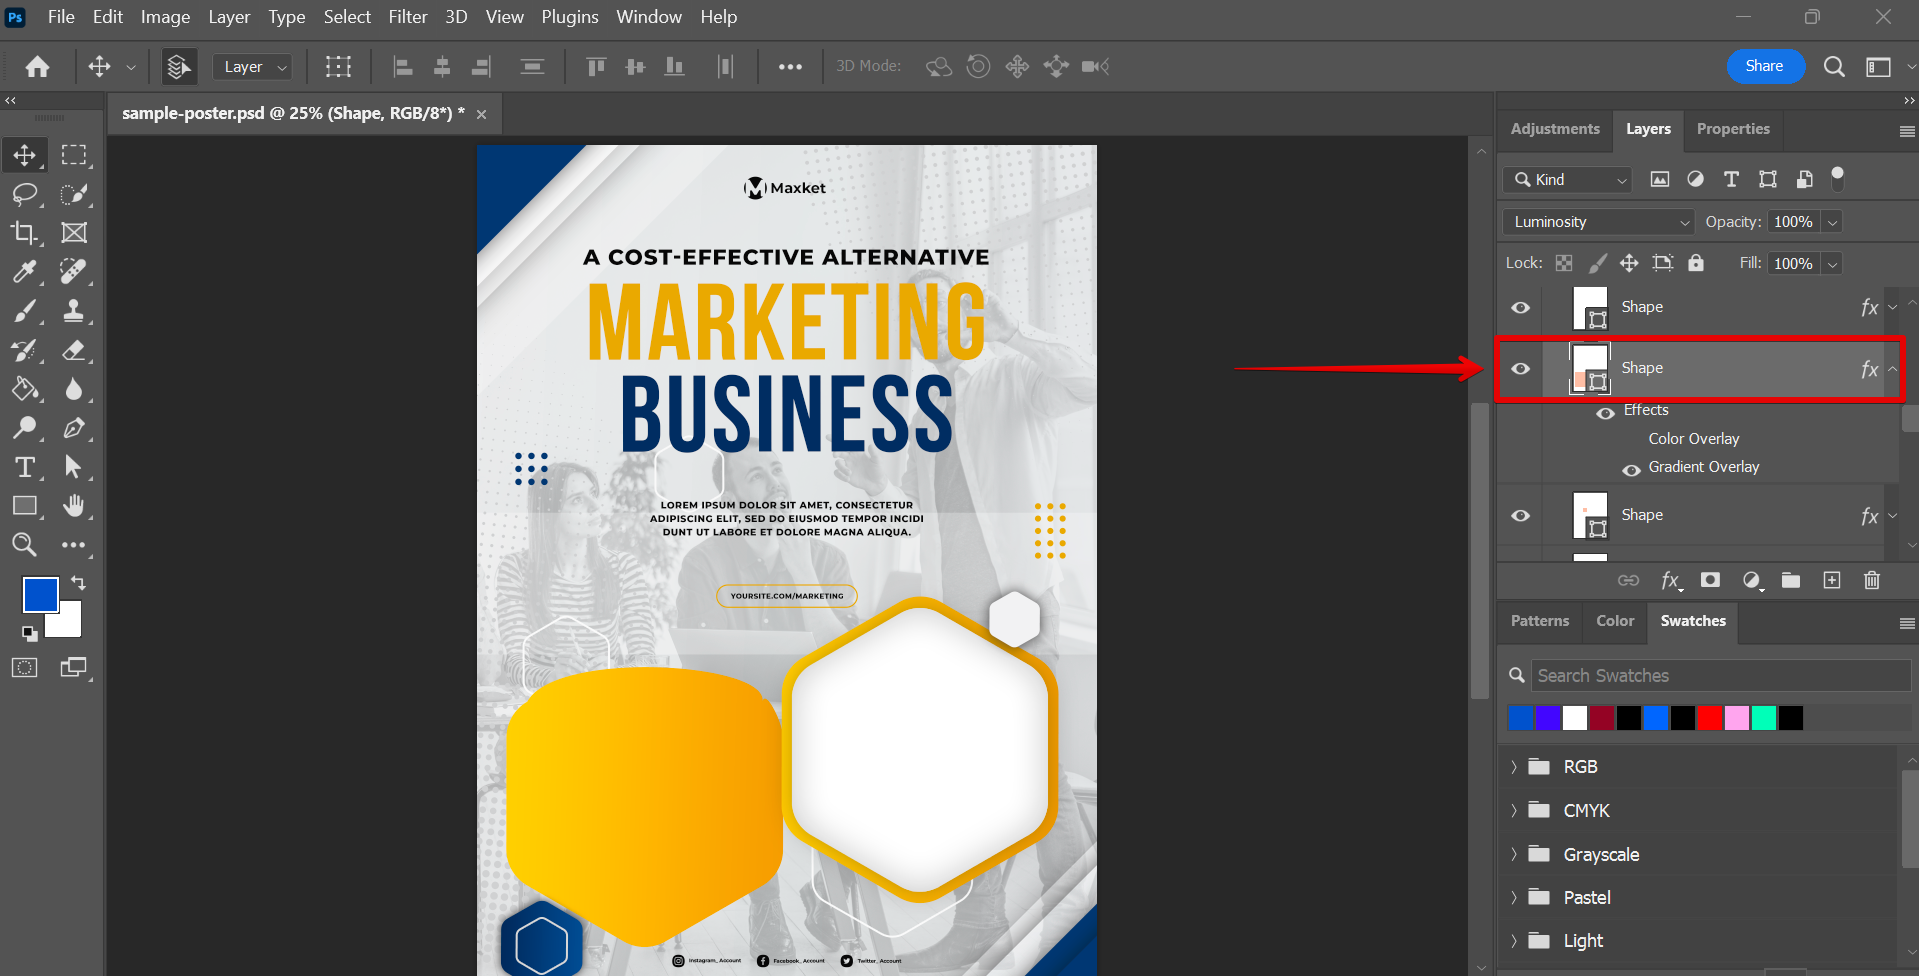The image size is (1919, 976).
Task: Select the Crop tool
Action: pos(24,233)
